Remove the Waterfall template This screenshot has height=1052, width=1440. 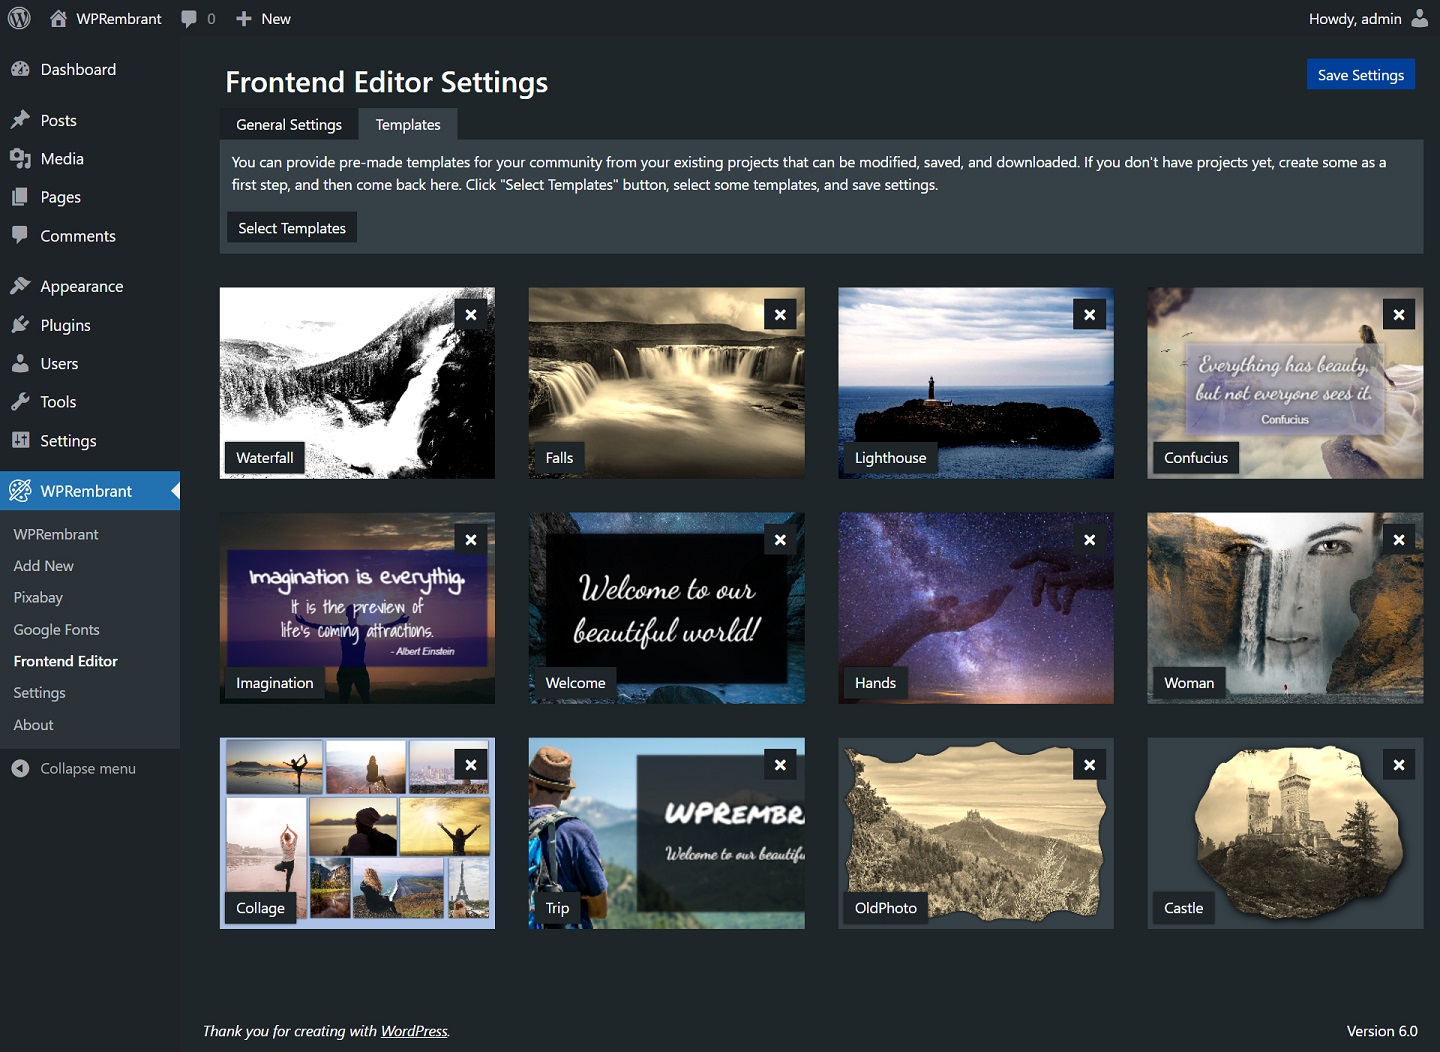471,314
